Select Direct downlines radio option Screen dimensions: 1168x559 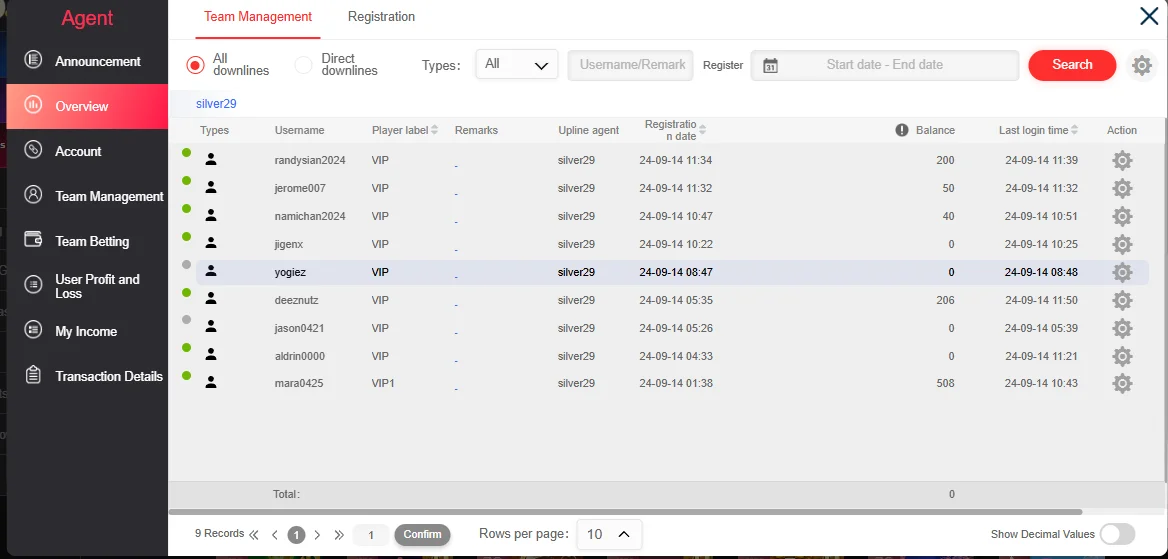pos(303,65)
